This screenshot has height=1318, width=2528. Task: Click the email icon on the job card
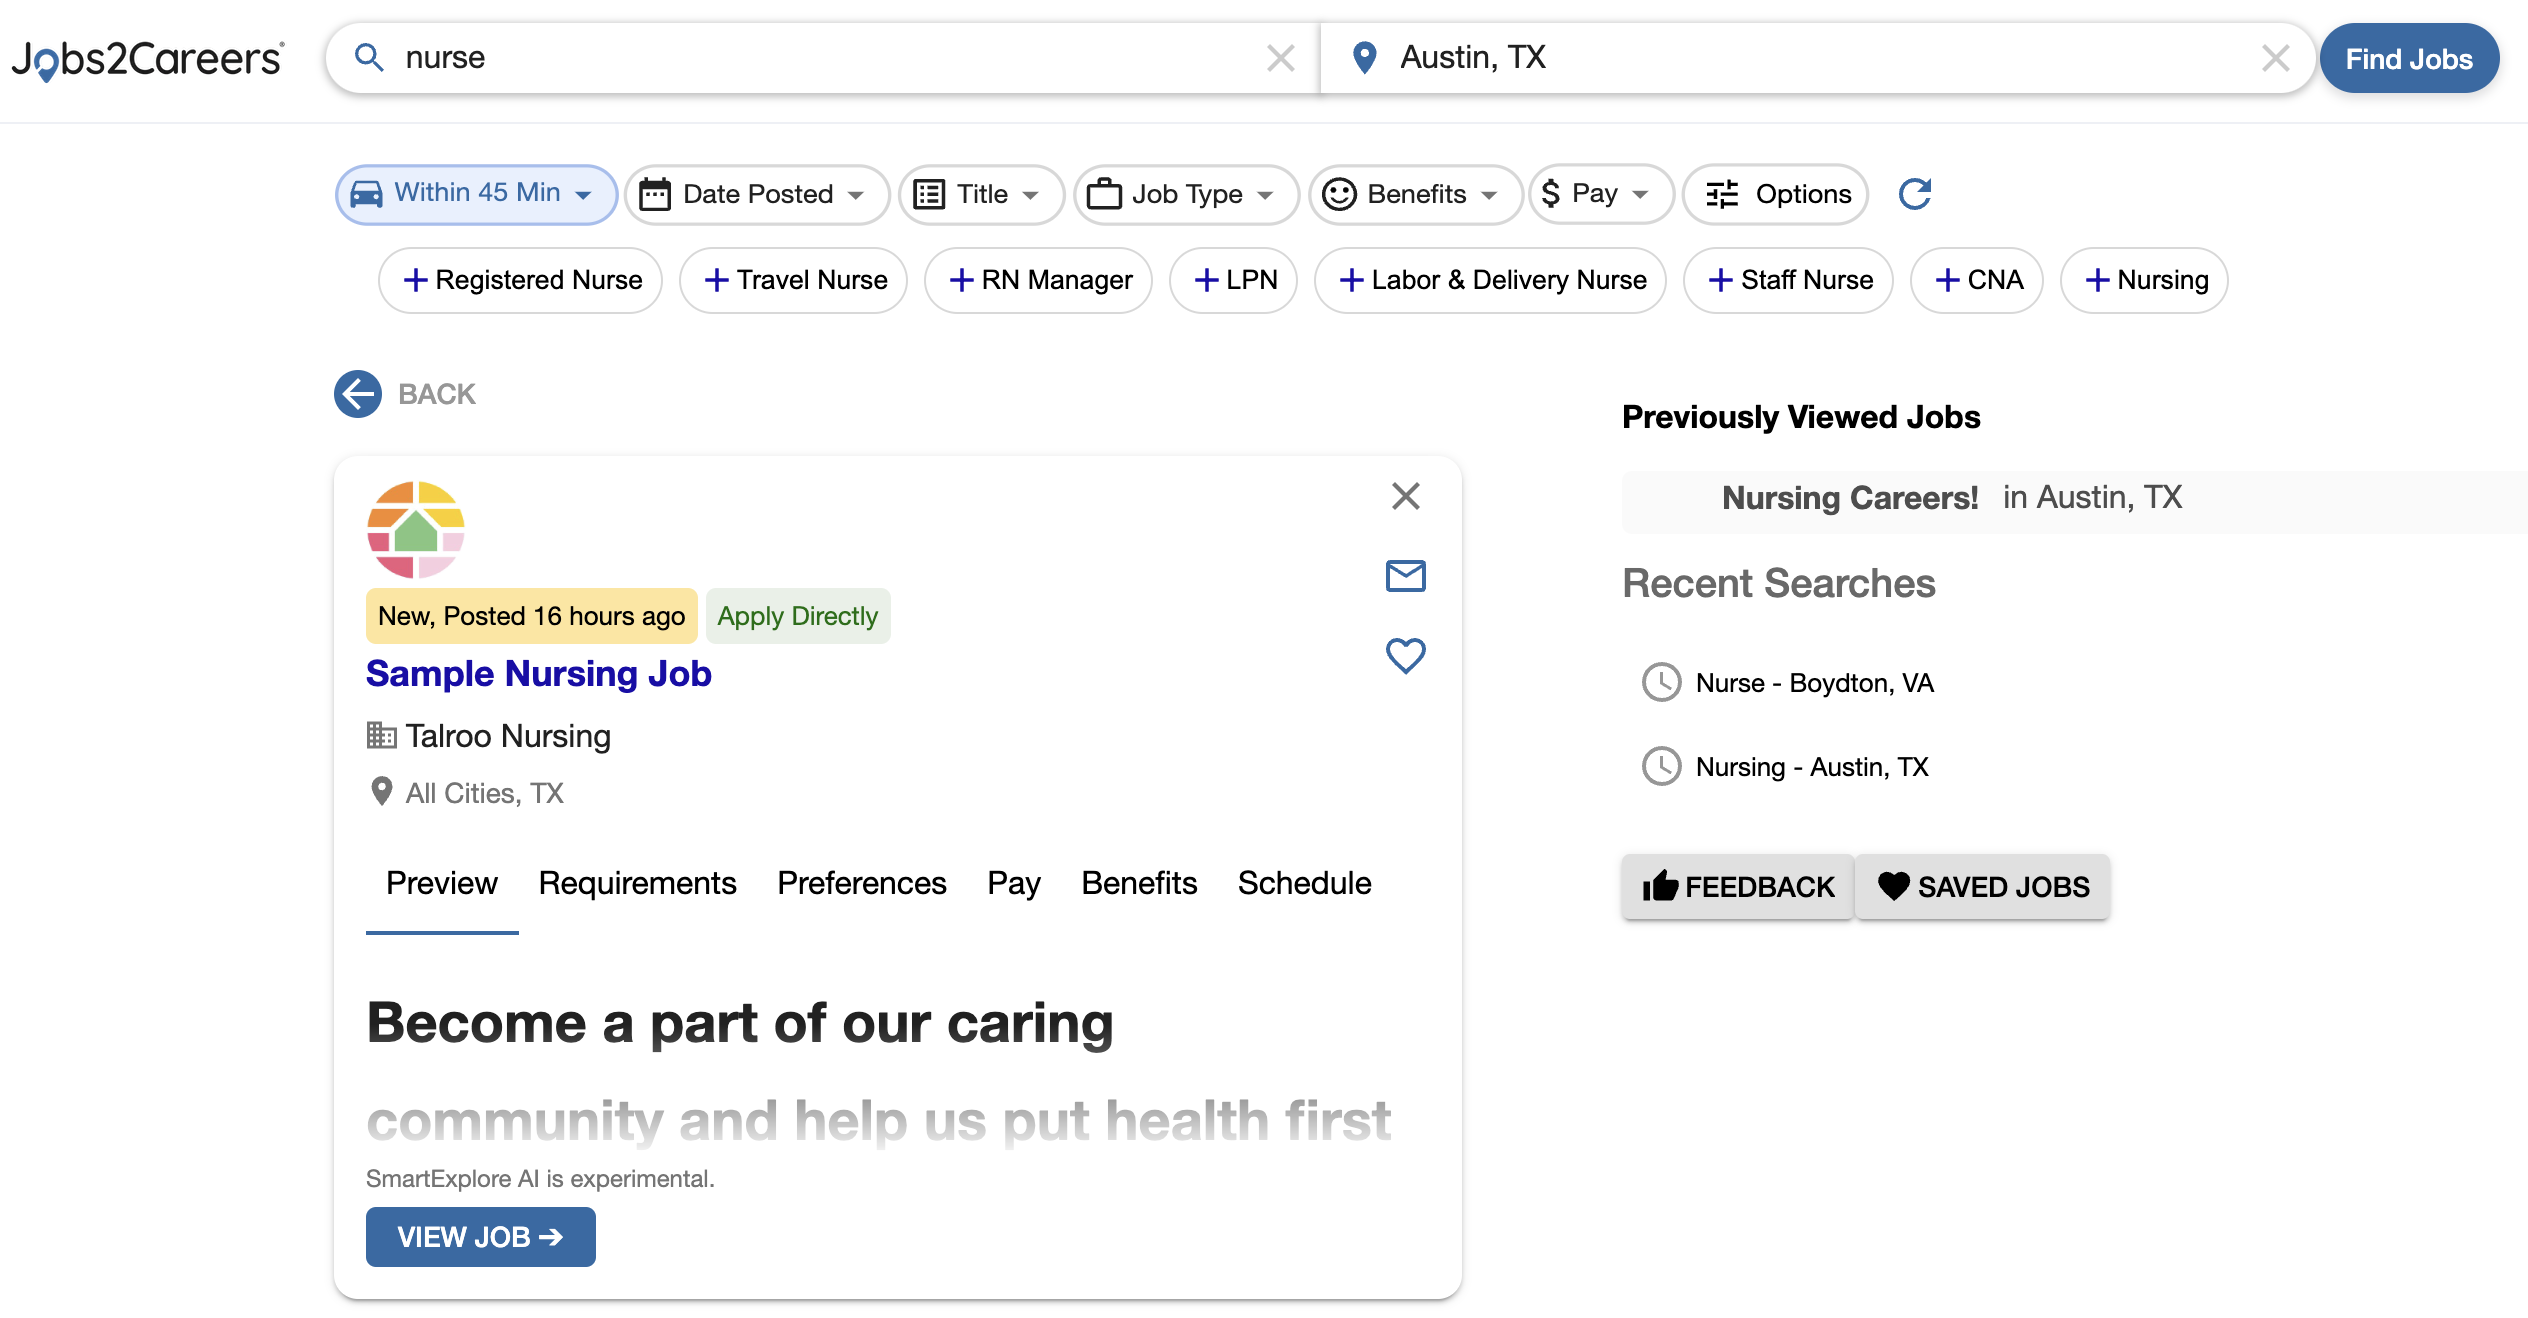pyautogui.click(x=1405, y=576)
